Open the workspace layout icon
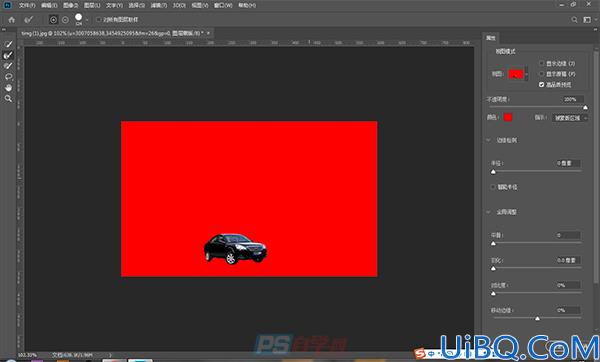 click(587, 20)
